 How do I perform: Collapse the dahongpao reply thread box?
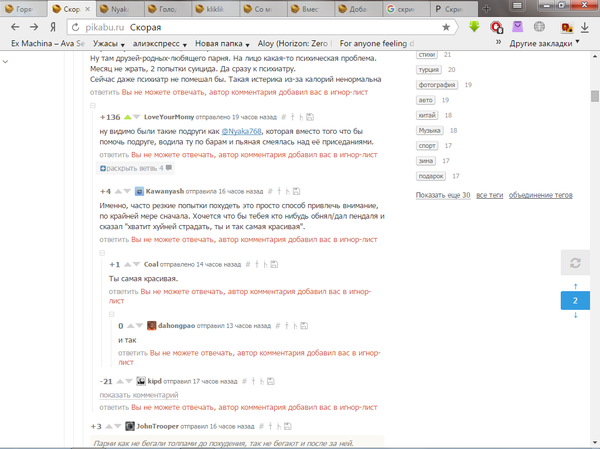112,313
